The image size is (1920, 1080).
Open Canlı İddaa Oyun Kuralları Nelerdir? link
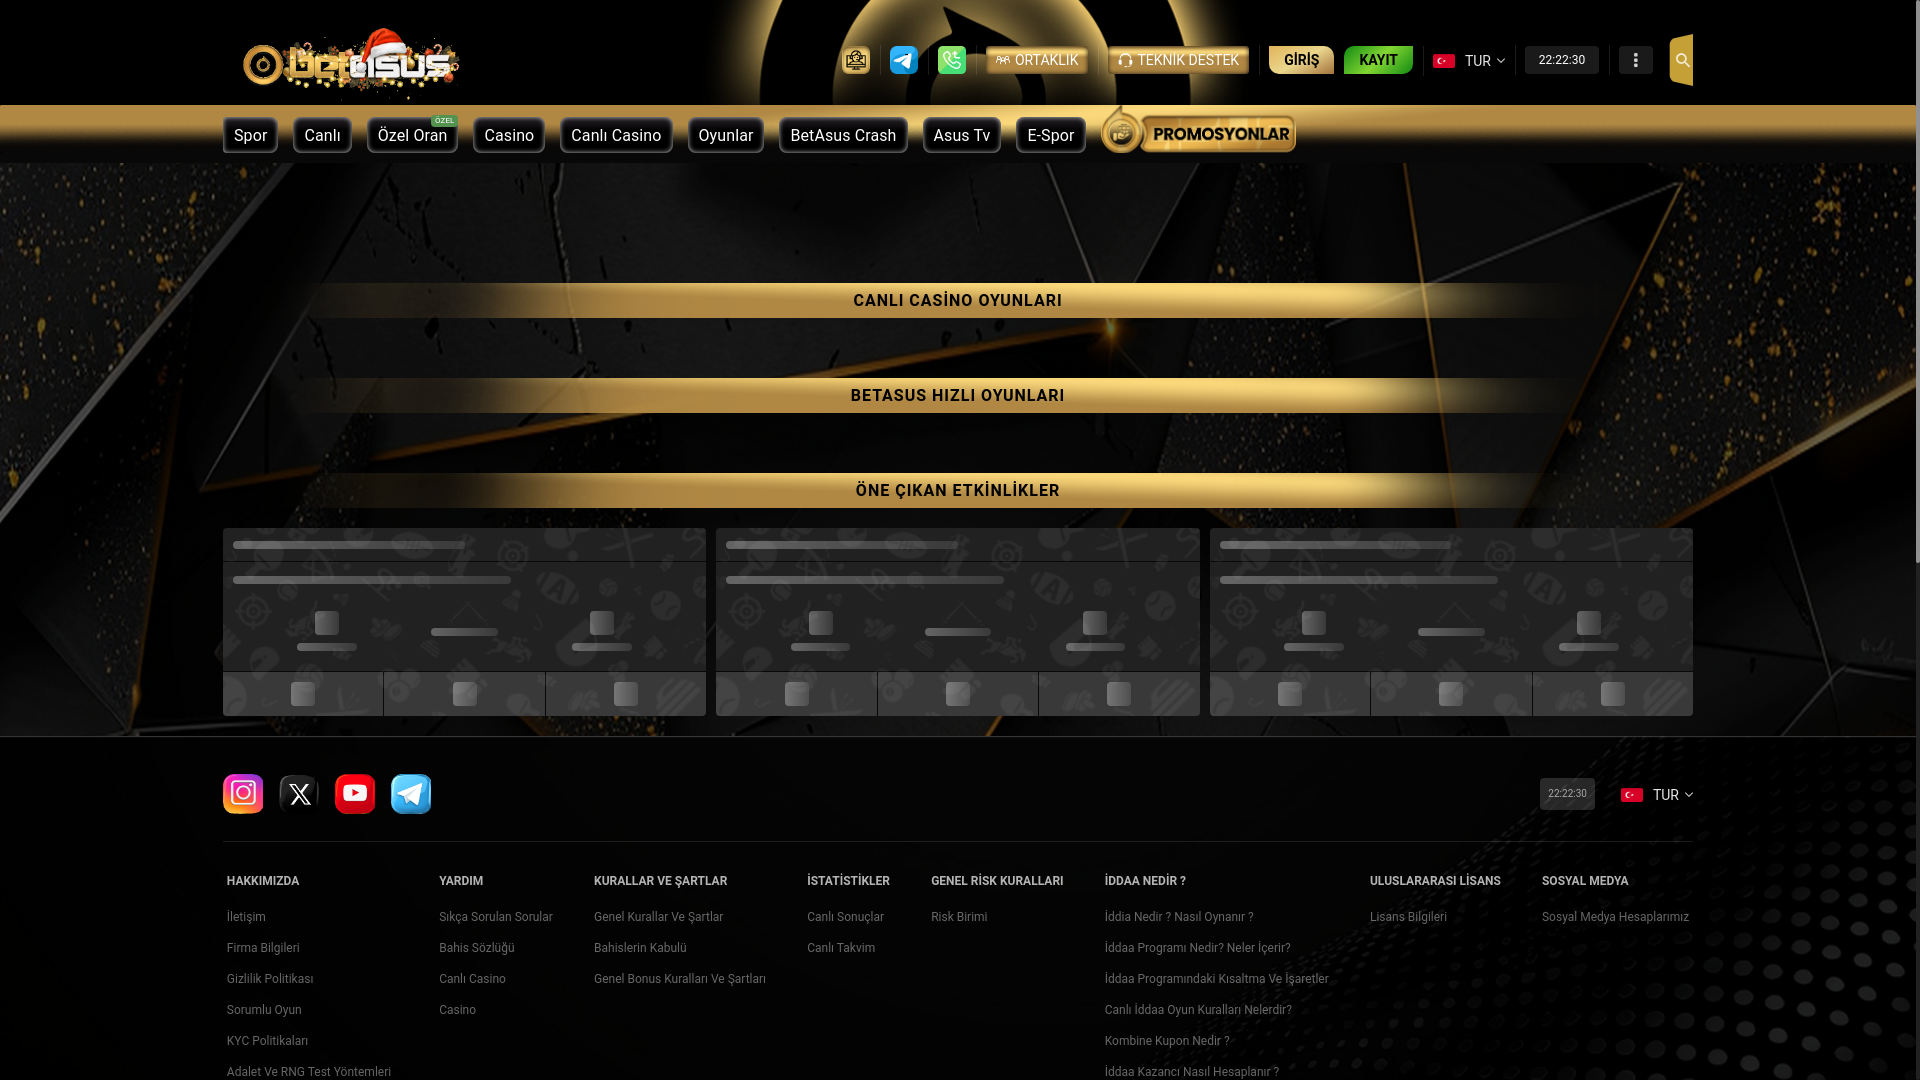[1198, 1010]
